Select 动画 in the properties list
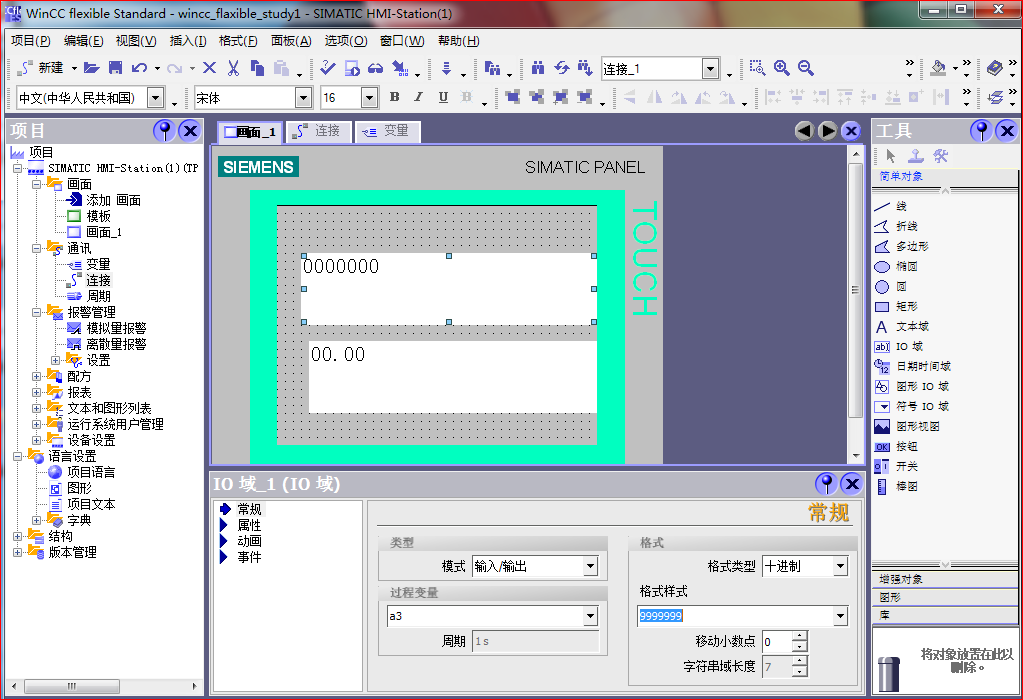 pyautogui.click(x=249, y=541)
